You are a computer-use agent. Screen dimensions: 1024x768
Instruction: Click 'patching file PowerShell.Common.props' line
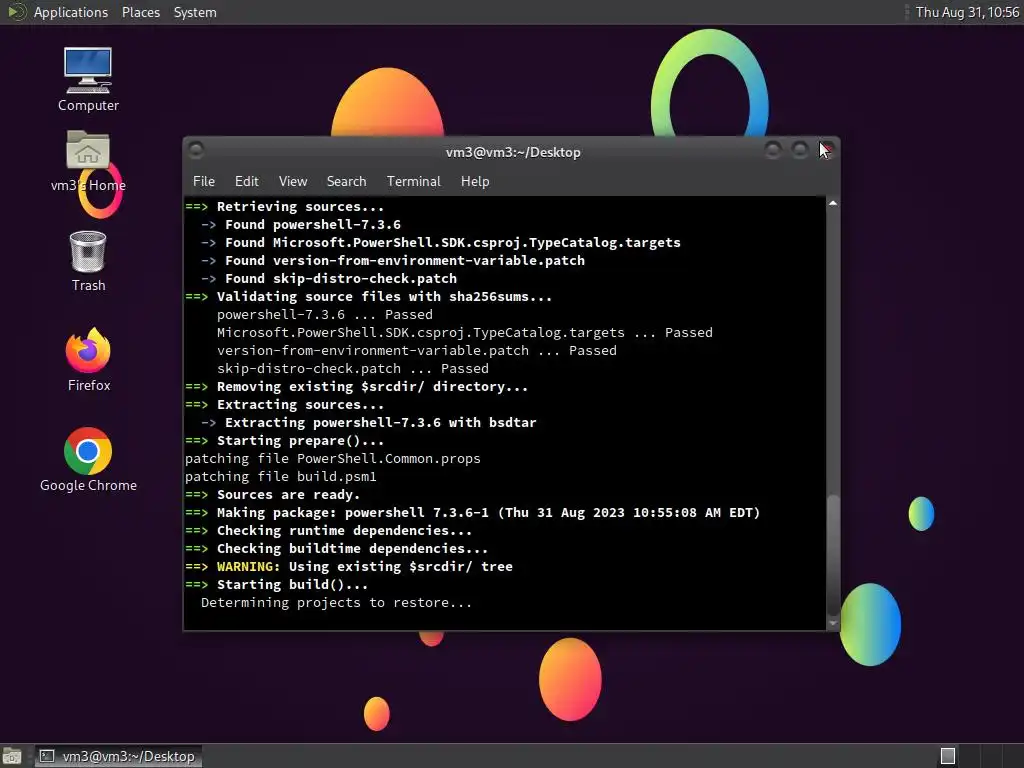tap(332, 458)
